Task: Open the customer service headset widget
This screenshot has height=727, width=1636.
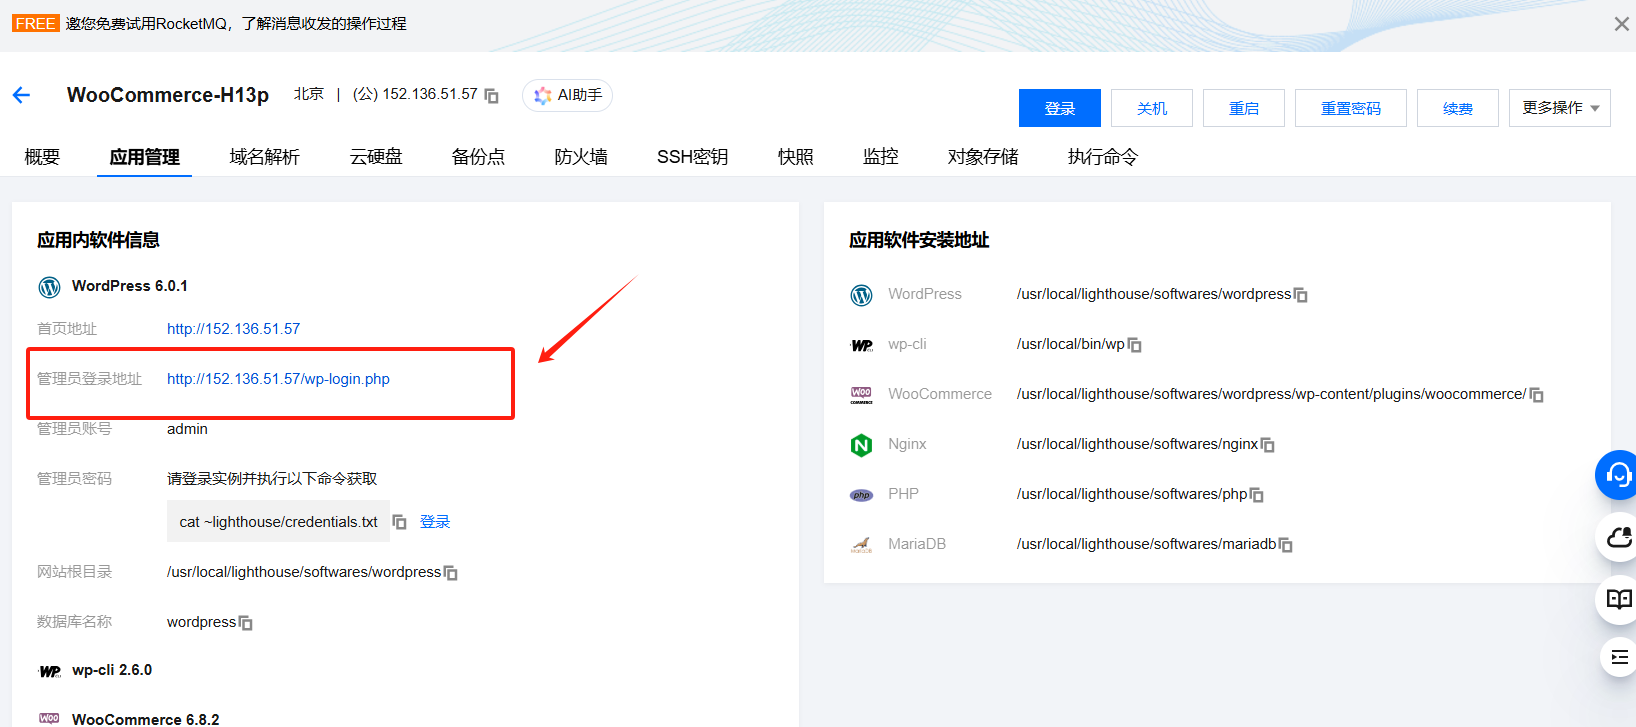Action: click(1617, 475)
